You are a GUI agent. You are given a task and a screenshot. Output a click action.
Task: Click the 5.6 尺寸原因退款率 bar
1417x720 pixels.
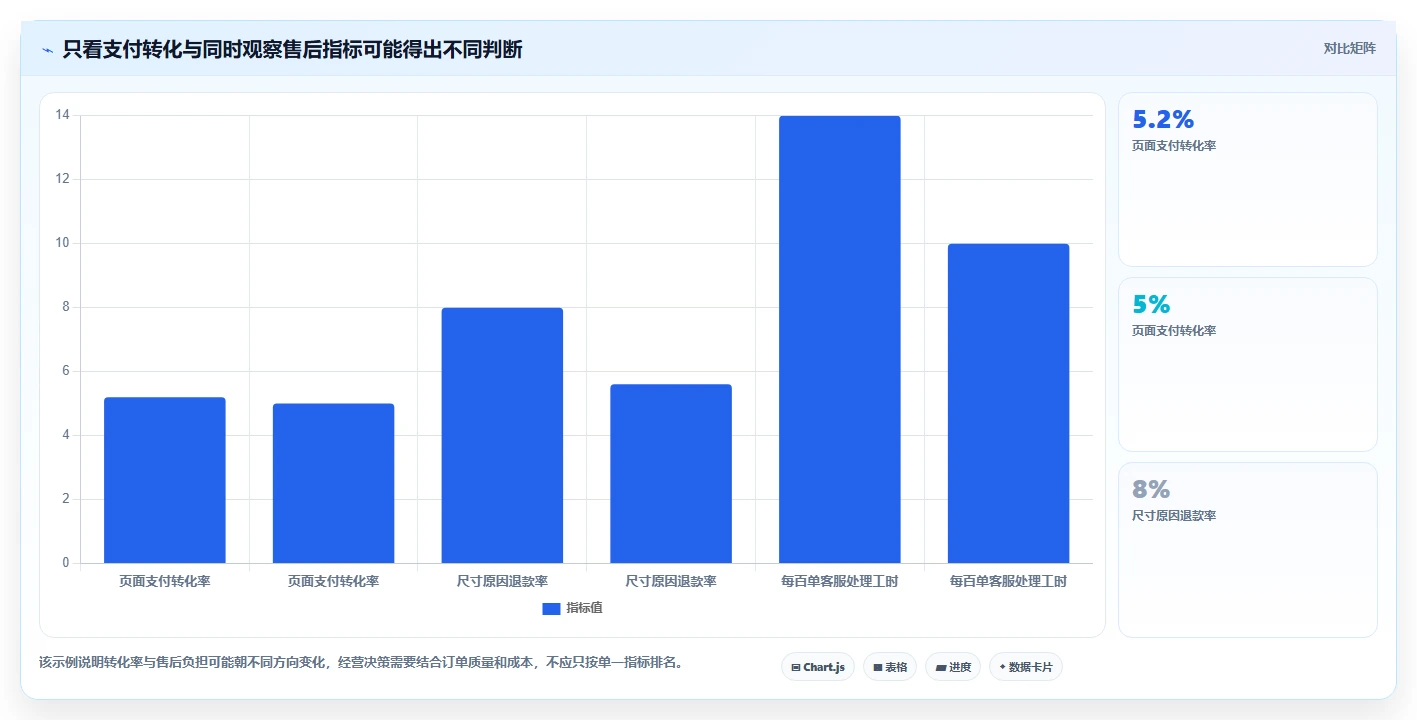671,473
